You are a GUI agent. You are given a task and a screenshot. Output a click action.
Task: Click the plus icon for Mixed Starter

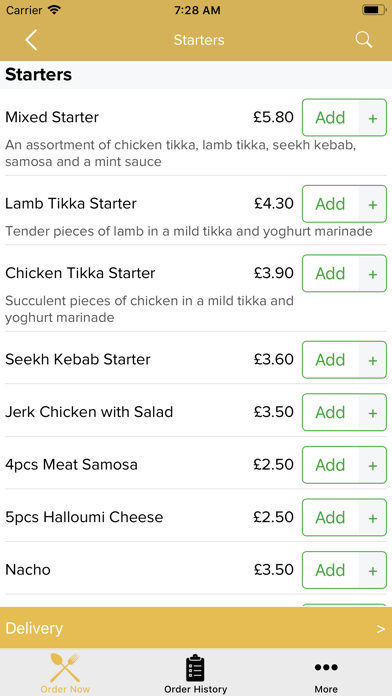pyautogui.click(x=373, y=118)
